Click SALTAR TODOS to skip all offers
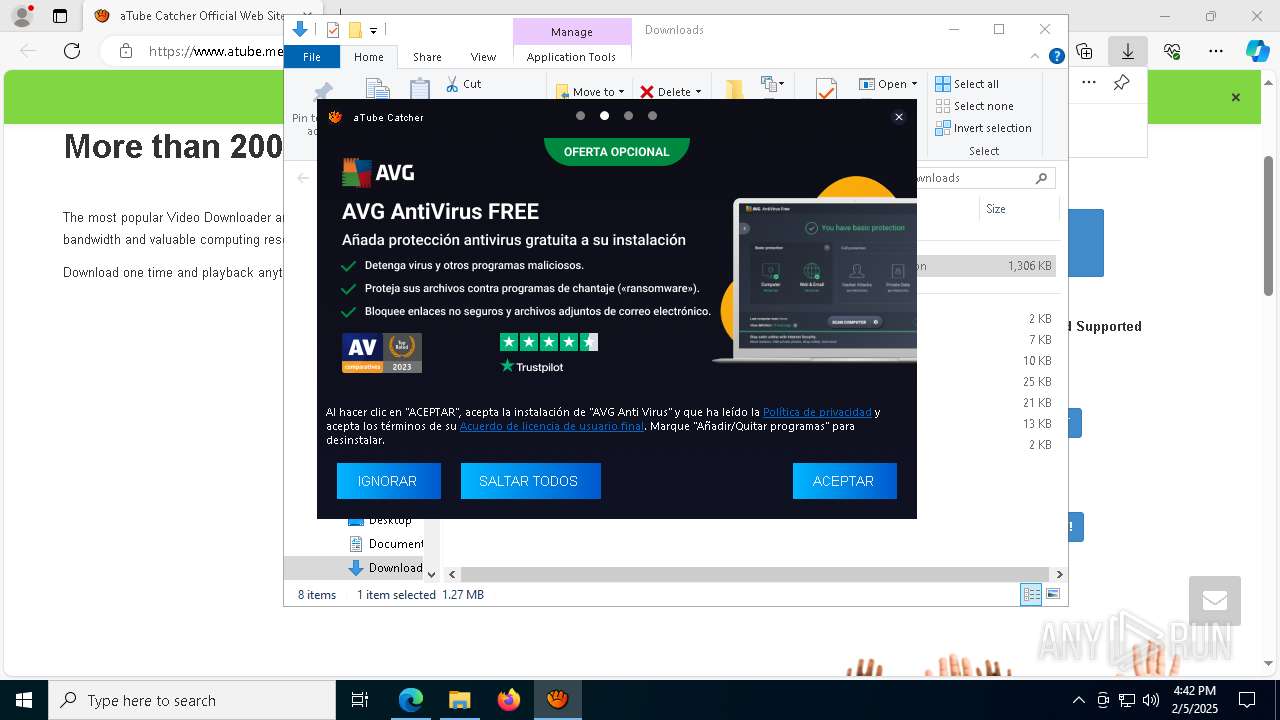The image size is (1280, 720). [x=530, y=481]
